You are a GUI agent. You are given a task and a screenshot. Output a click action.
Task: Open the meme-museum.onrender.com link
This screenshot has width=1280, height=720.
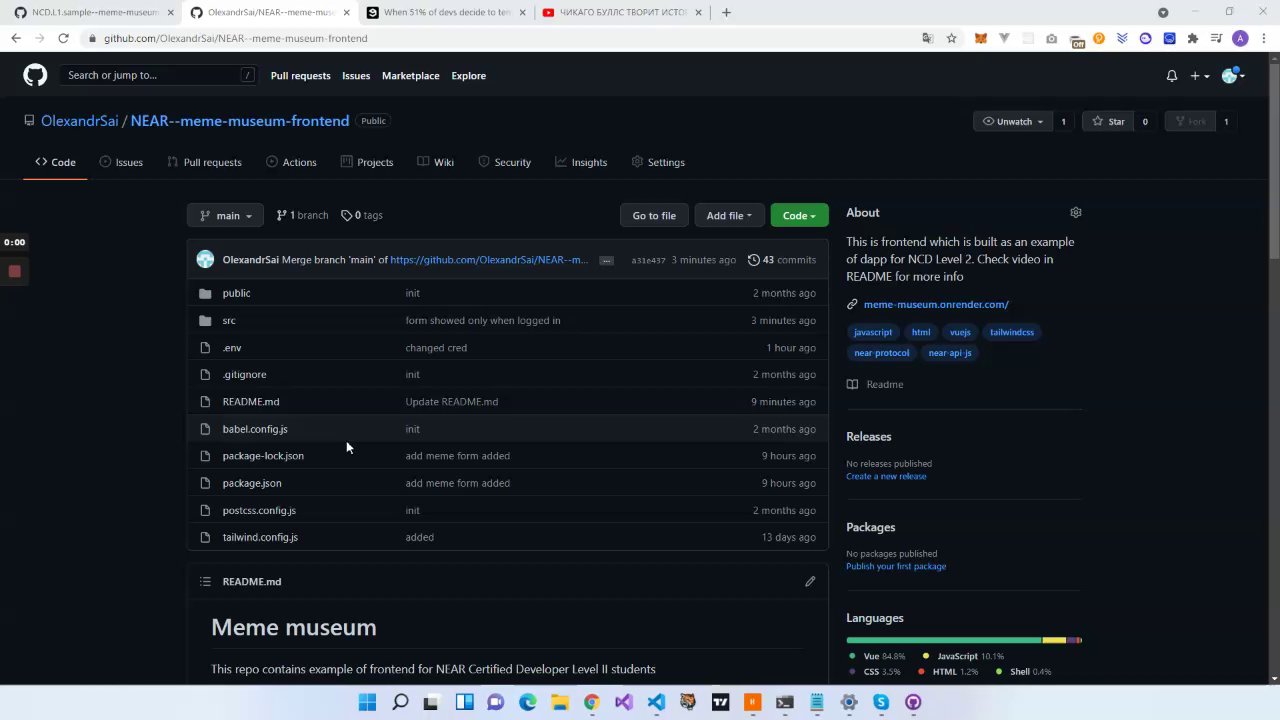pyautogui.click(x=936, y=304)
